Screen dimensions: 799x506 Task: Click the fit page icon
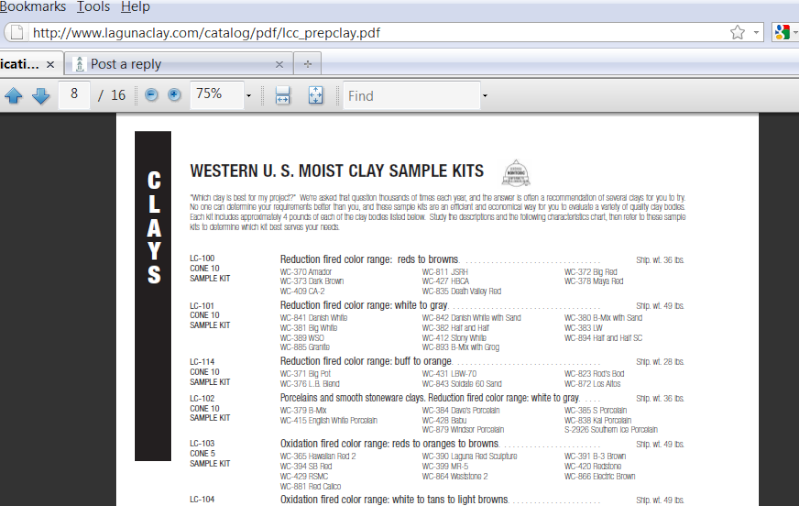tap(316, 95)
